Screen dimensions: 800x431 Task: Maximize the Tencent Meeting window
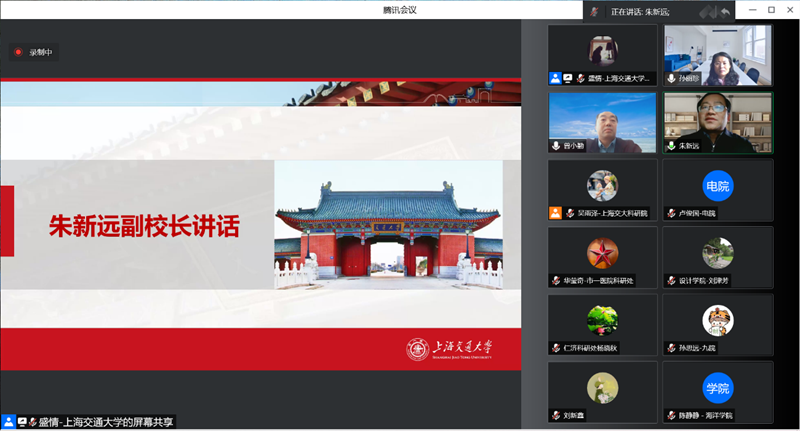coord(771,10)
